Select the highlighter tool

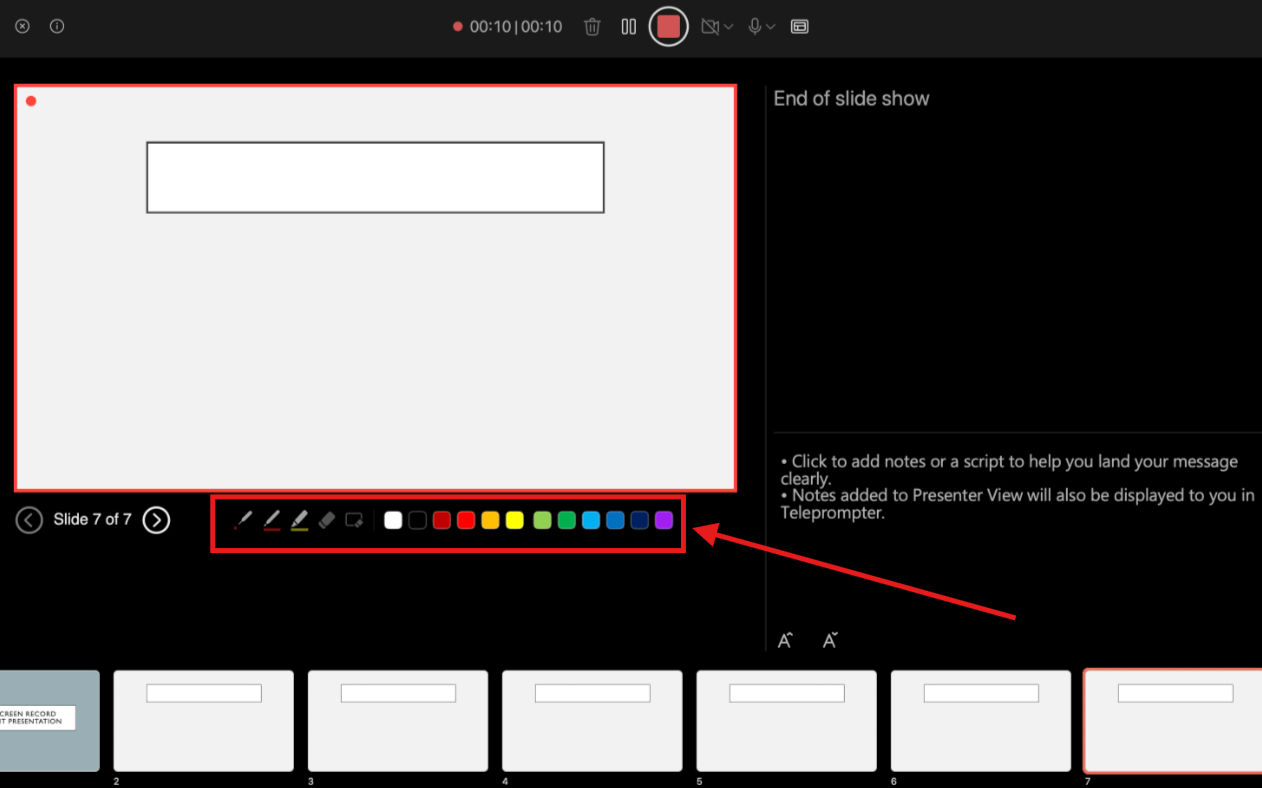[x=299, y=520]
